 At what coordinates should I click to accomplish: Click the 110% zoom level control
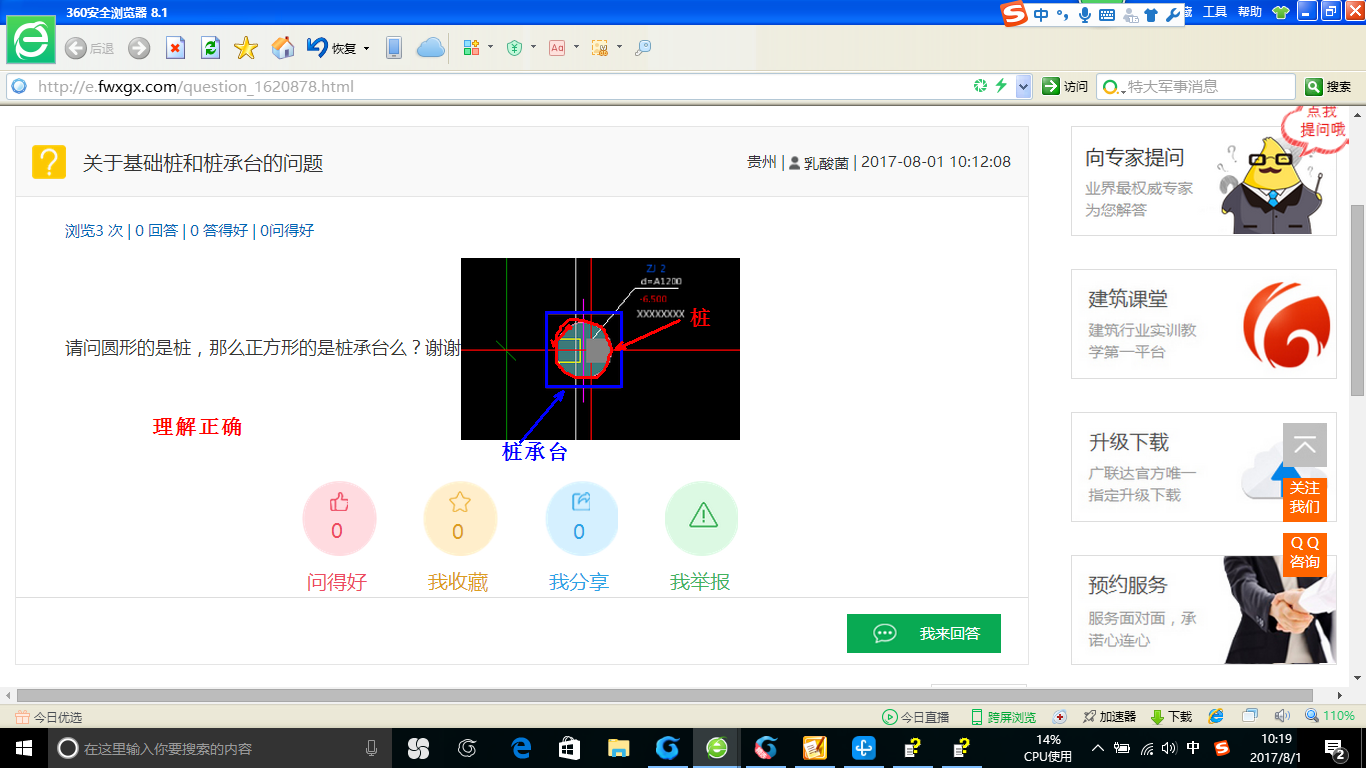[x=1330, y=716]
